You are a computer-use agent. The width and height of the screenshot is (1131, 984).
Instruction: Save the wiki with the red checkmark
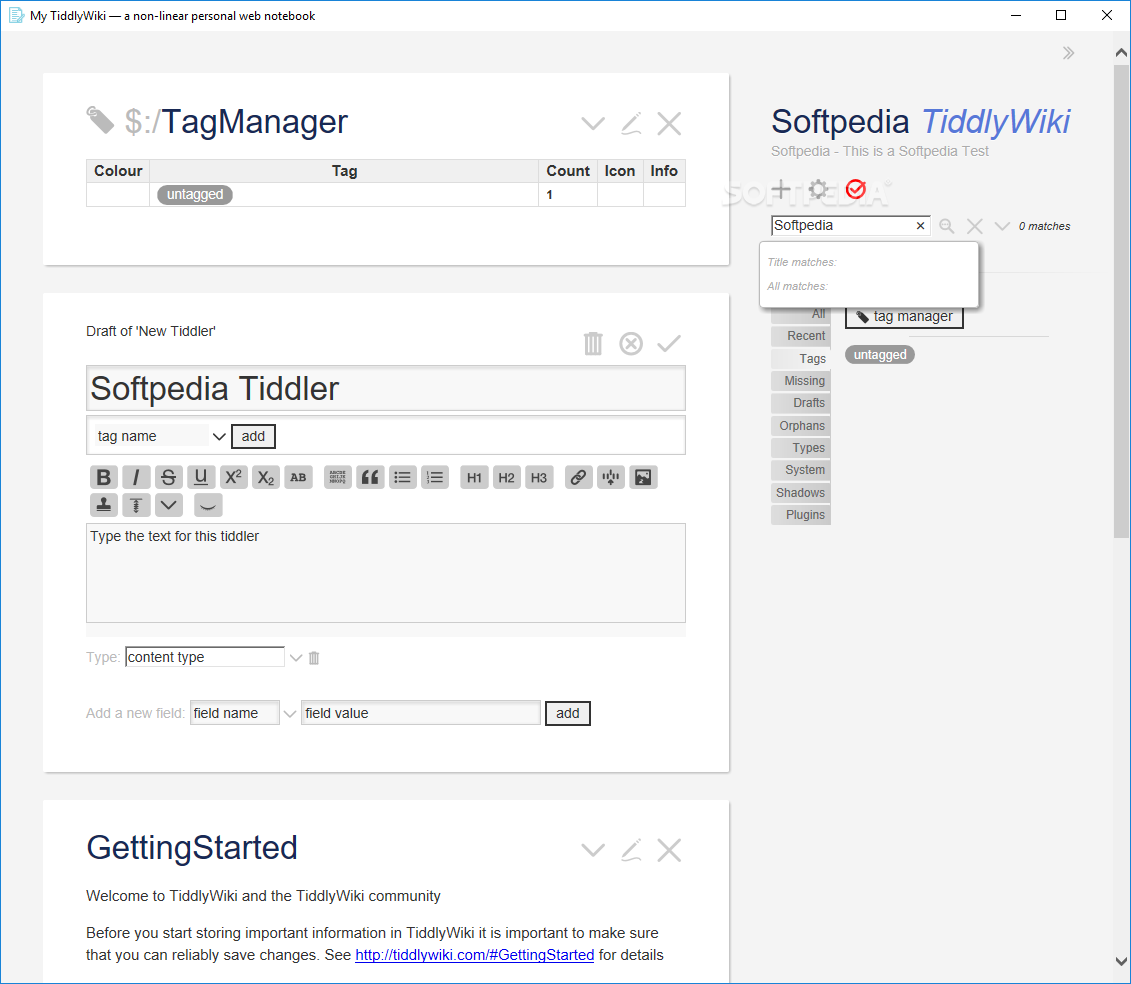pos(855,189)
